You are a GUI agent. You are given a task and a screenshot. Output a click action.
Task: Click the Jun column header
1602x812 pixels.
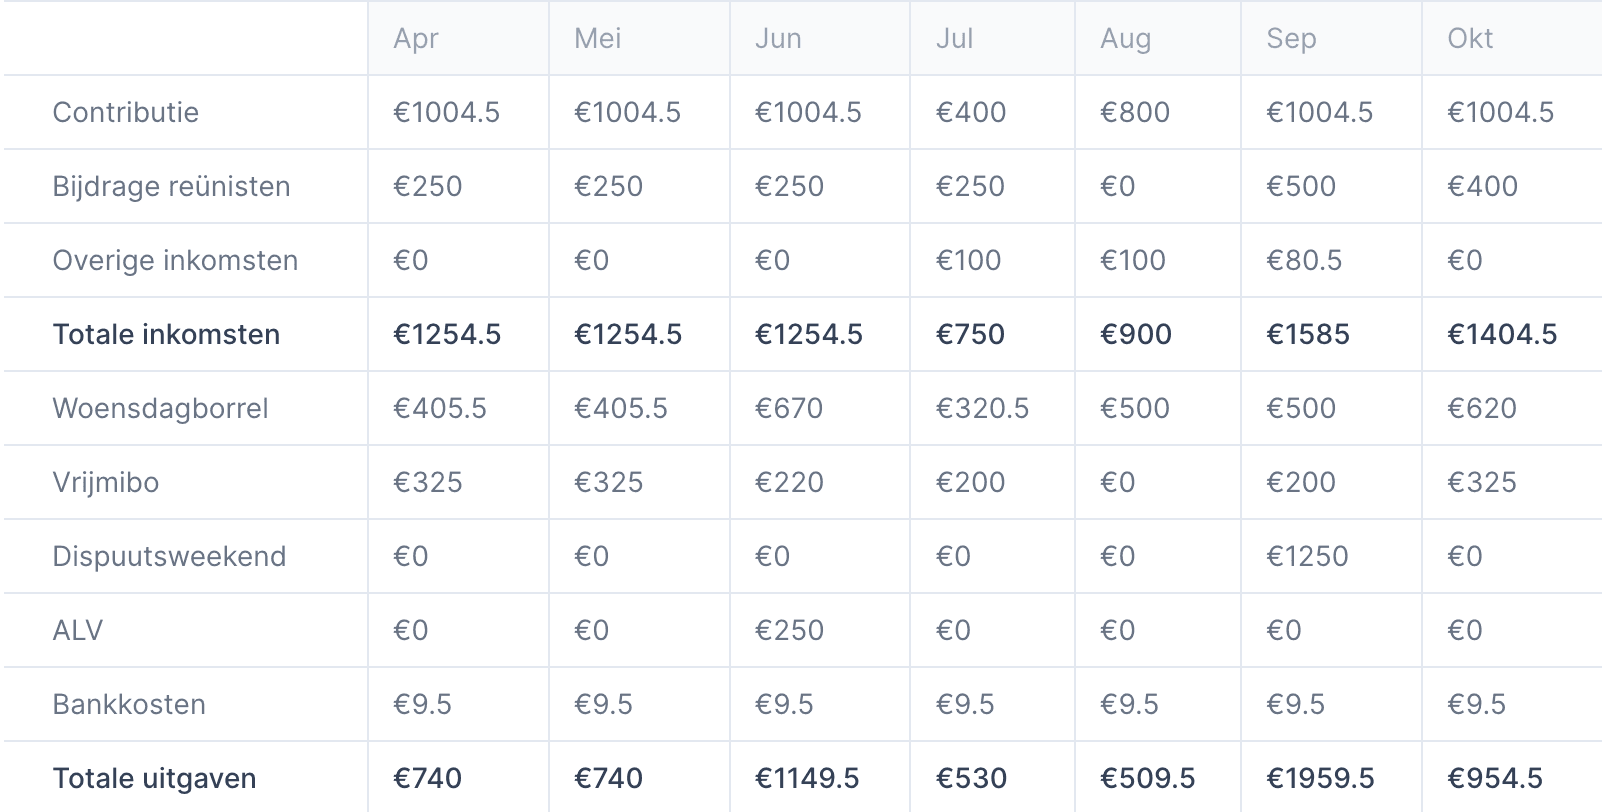tap(778, 38)
